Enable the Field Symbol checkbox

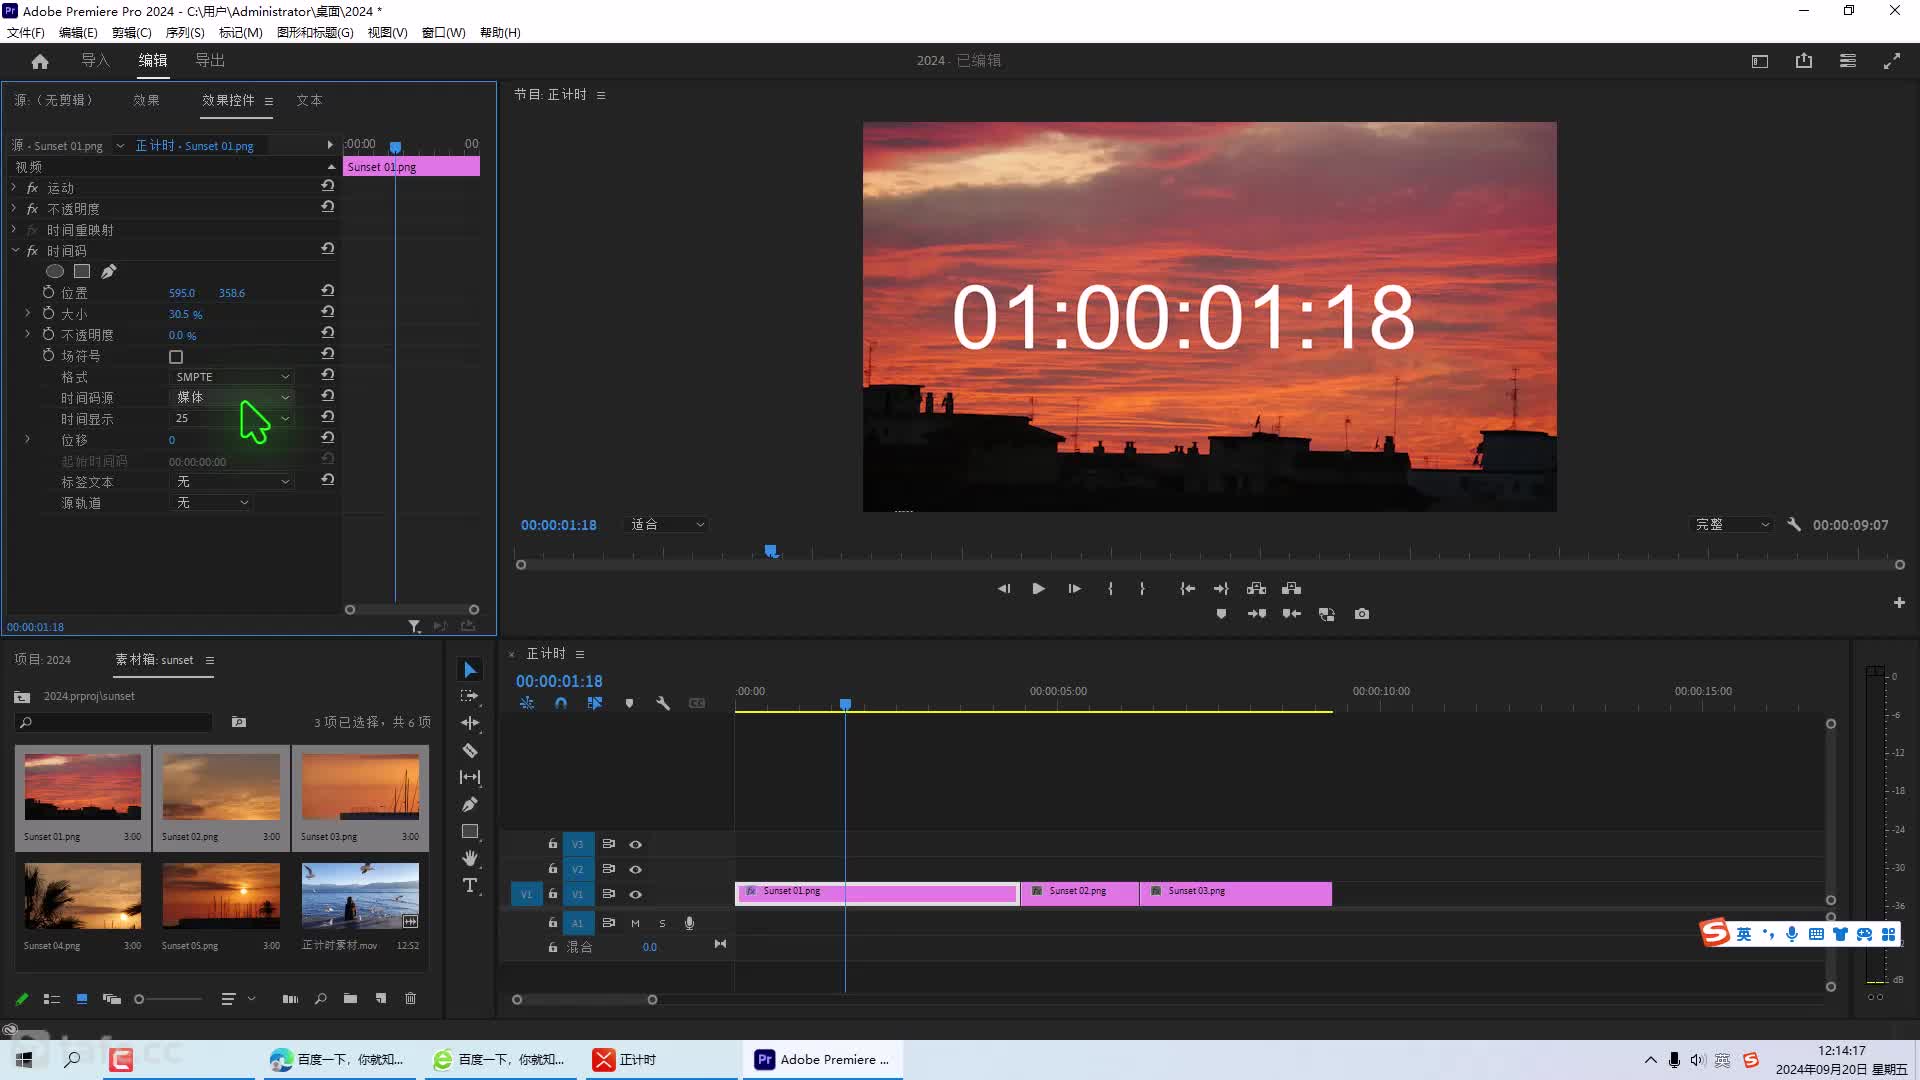[x=176, y=357]
